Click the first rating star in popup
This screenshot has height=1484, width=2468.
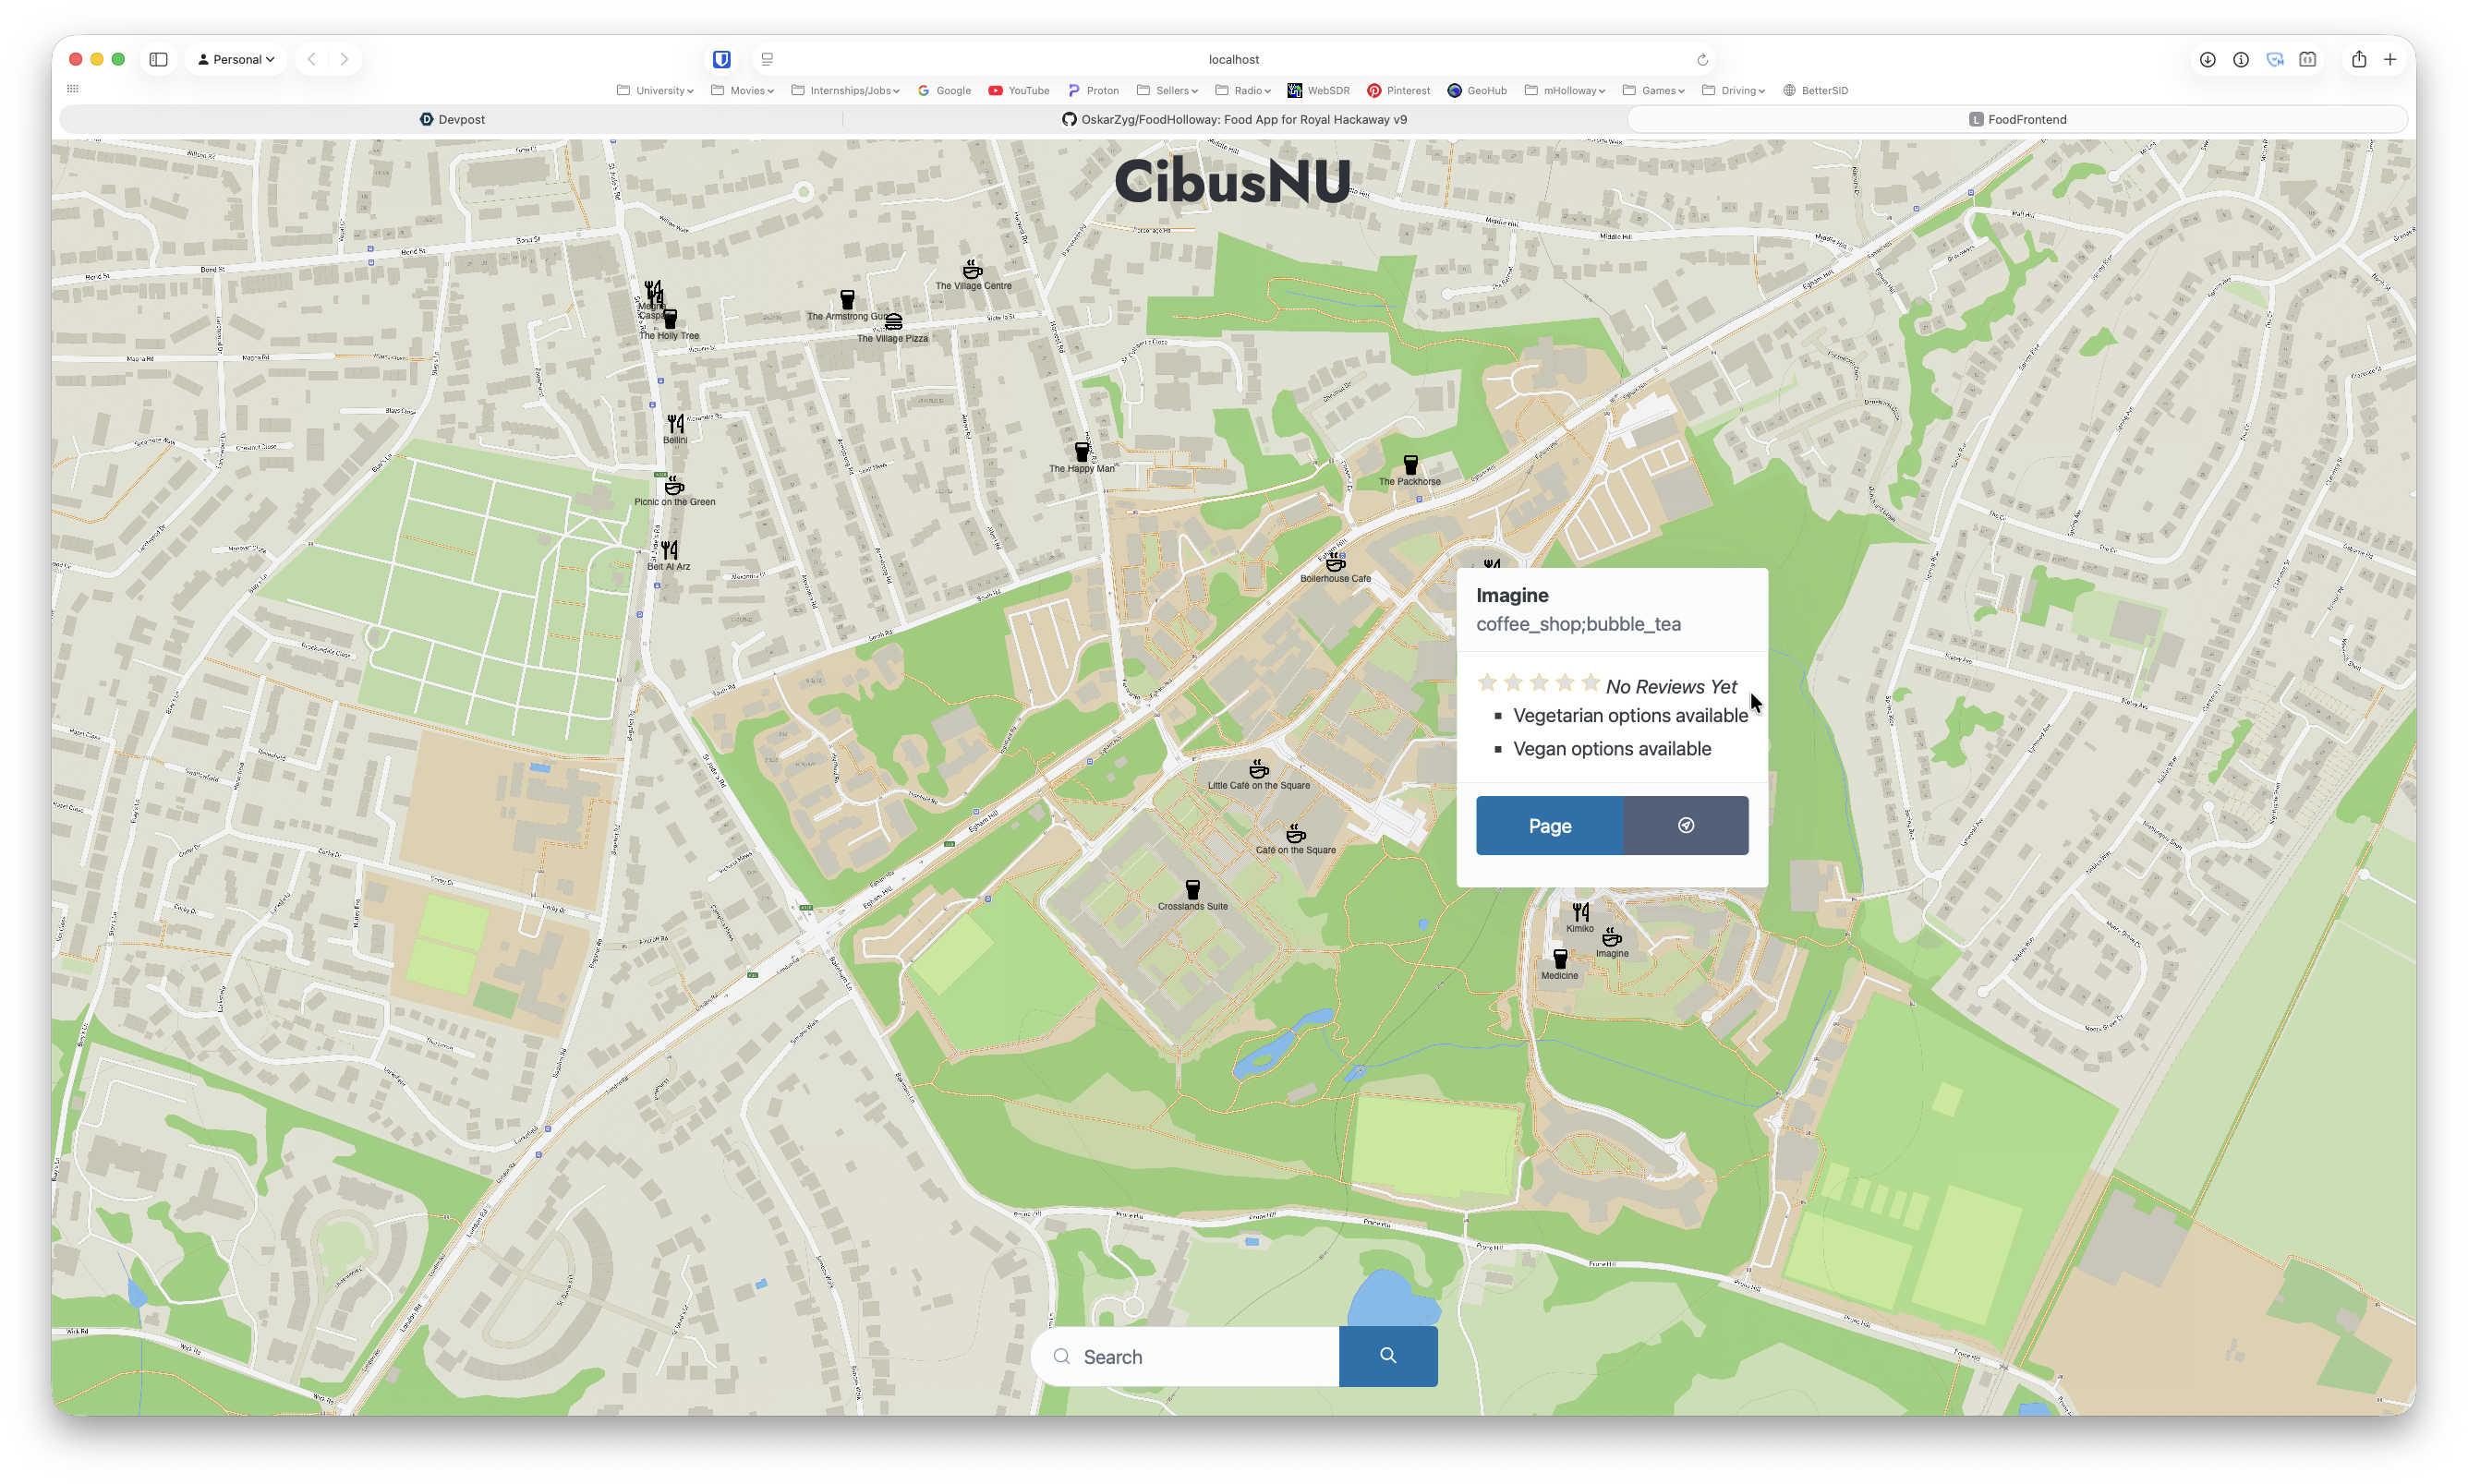(1487, 683)
